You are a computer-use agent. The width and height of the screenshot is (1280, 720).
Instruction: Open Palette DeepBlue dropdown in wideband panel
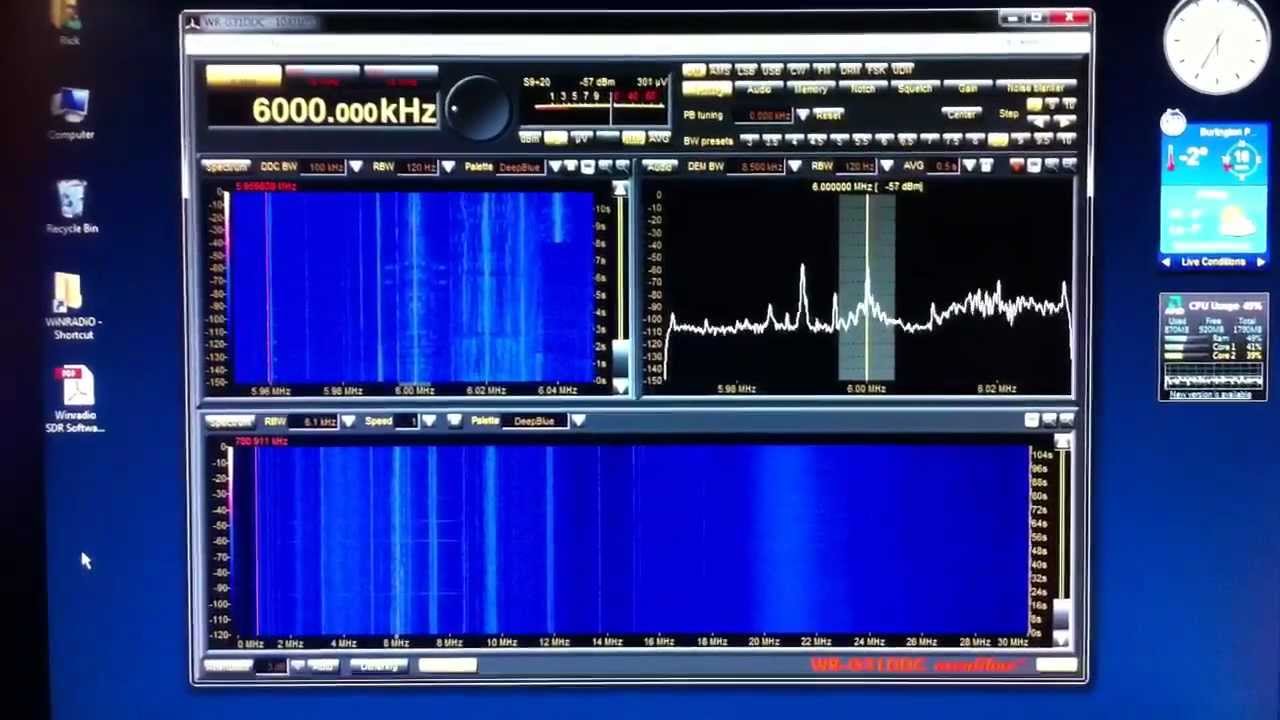578,421
